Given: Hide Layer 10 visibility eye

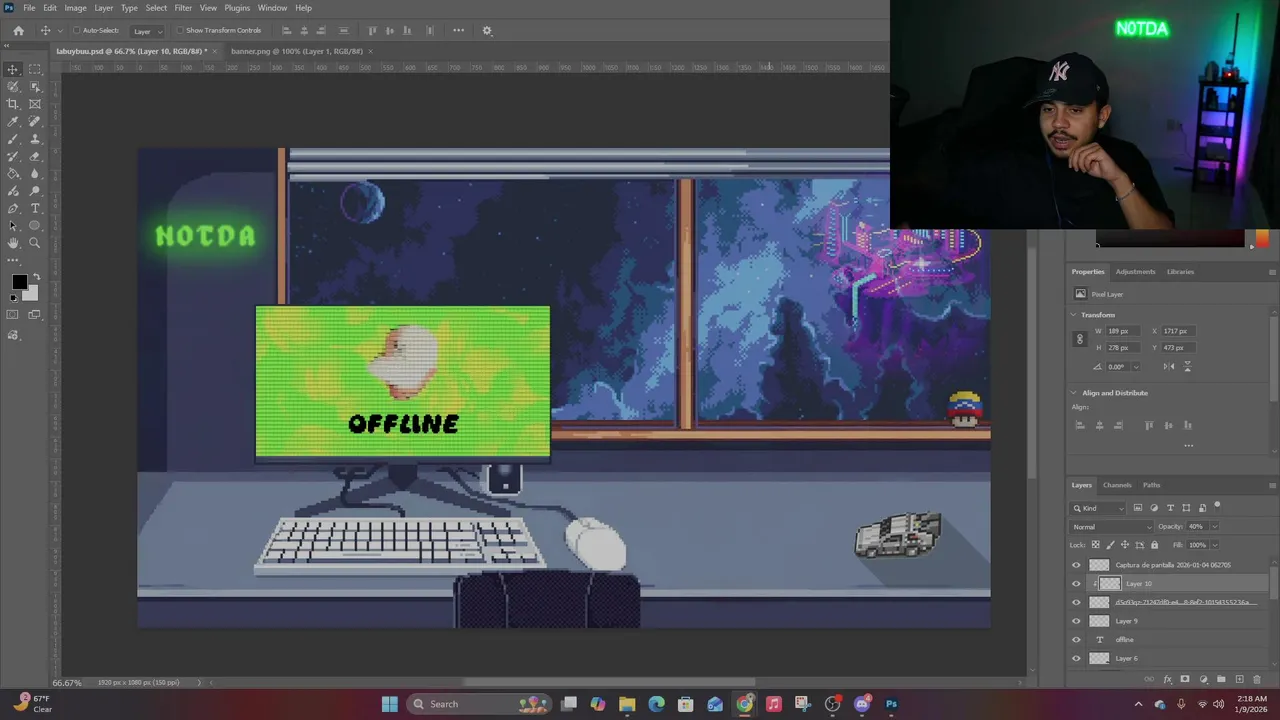Looking at the screenshot, I should [1077, 584].
